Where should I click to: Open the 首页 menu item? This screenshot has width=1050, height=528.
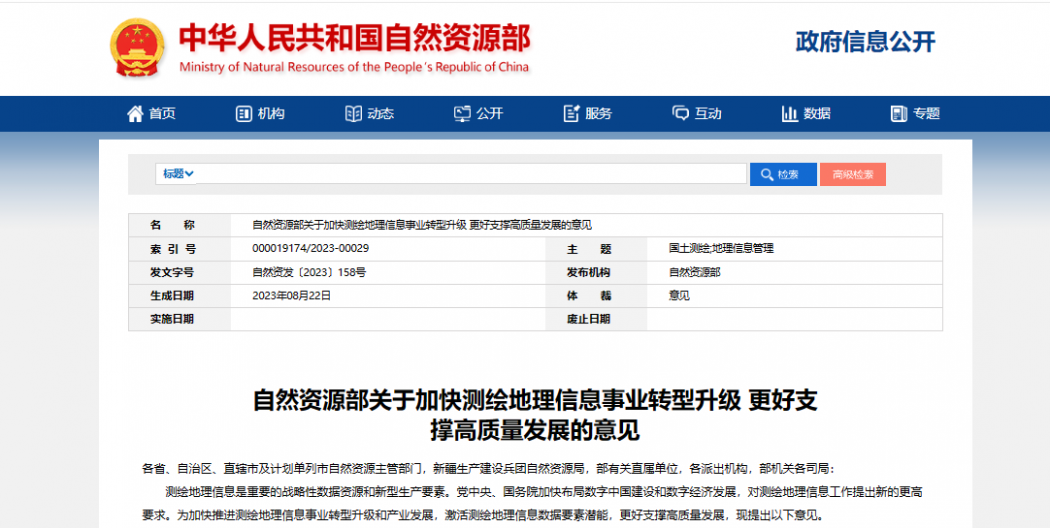[162, 114]
